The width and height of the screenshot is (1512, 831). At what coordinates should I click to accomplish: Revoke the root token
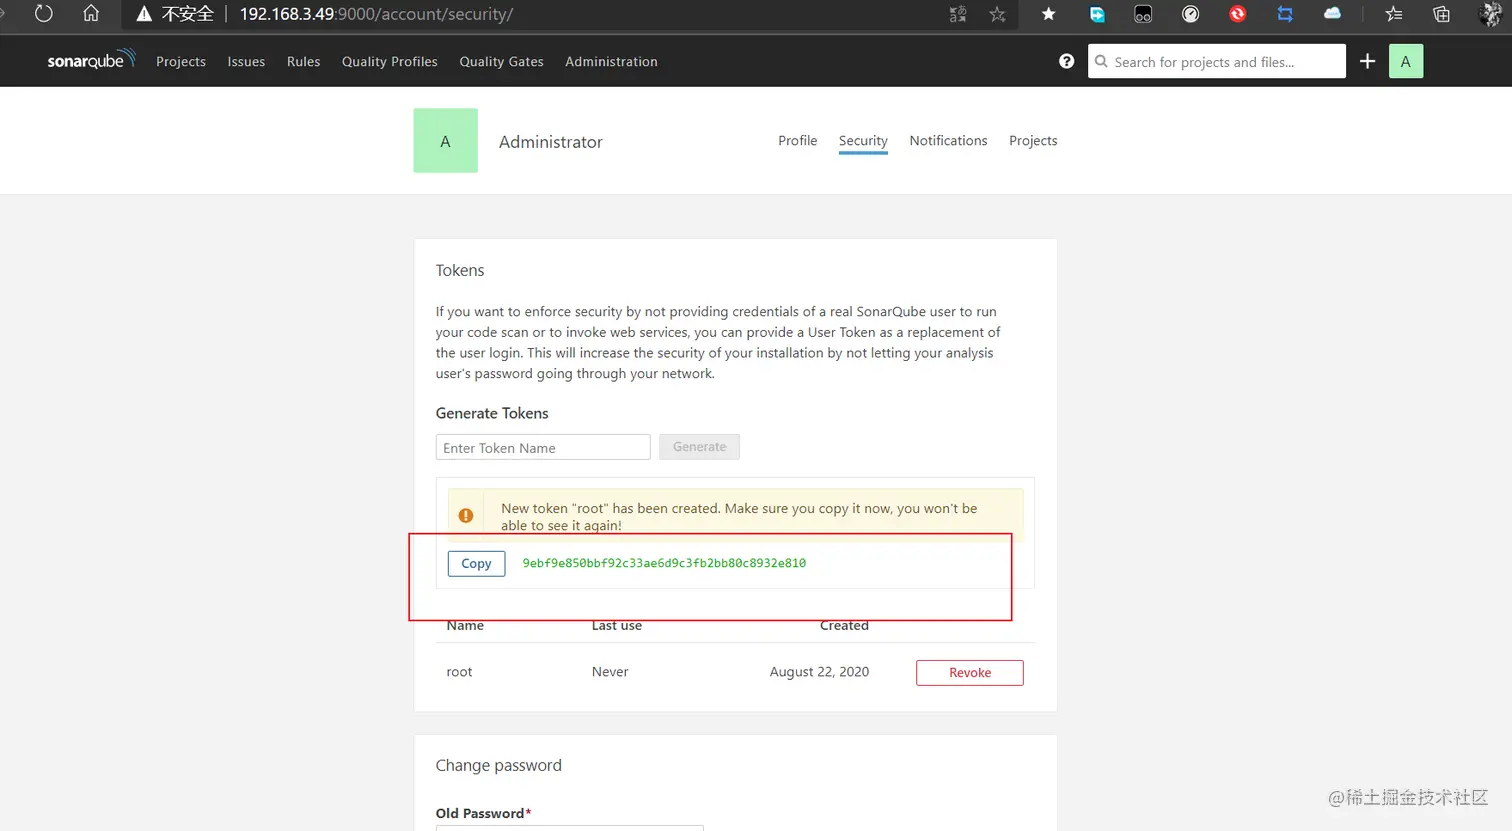(969, 673)
